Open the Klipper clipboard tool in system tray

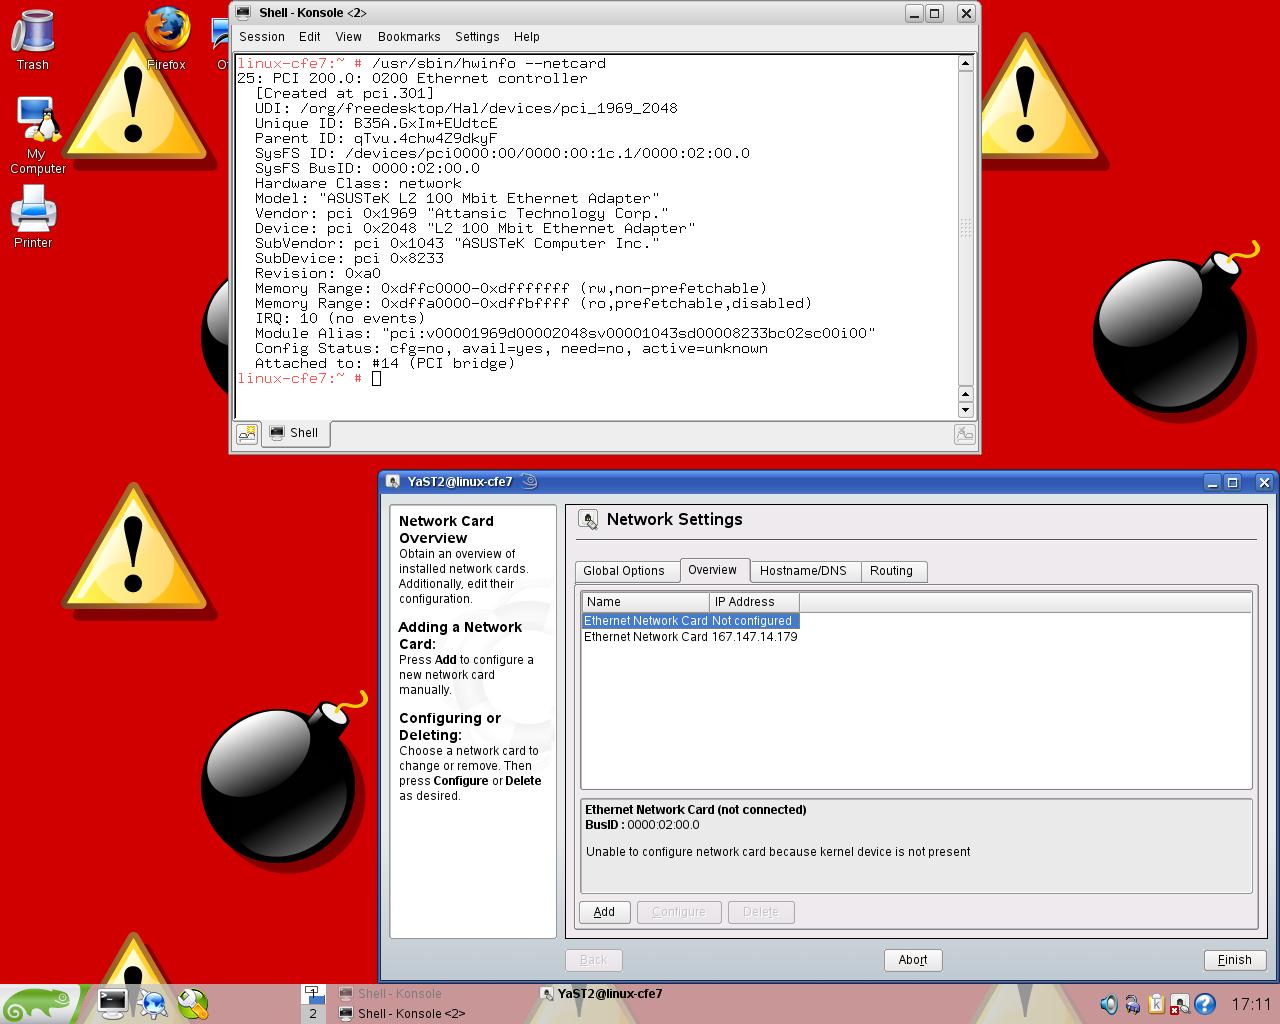pyautogui.click(x=1156, y=1004)
